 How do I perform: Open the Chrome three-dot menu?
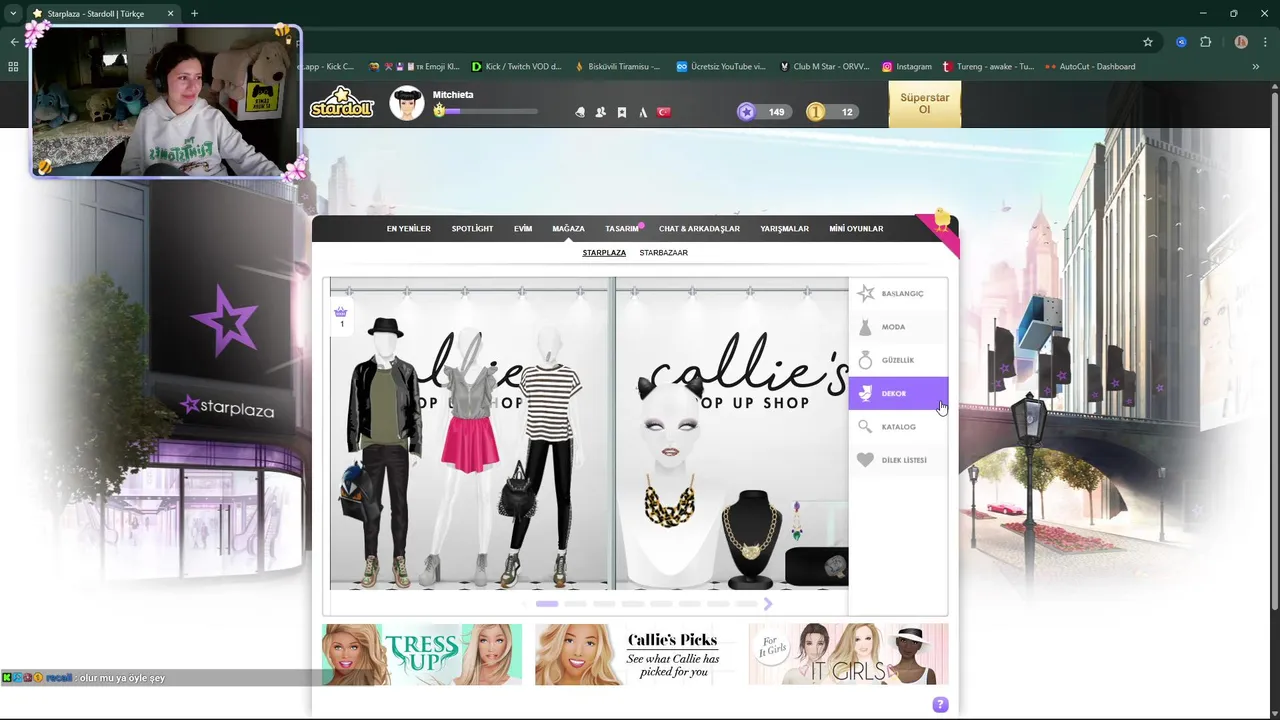click(x=1266, y=42)
